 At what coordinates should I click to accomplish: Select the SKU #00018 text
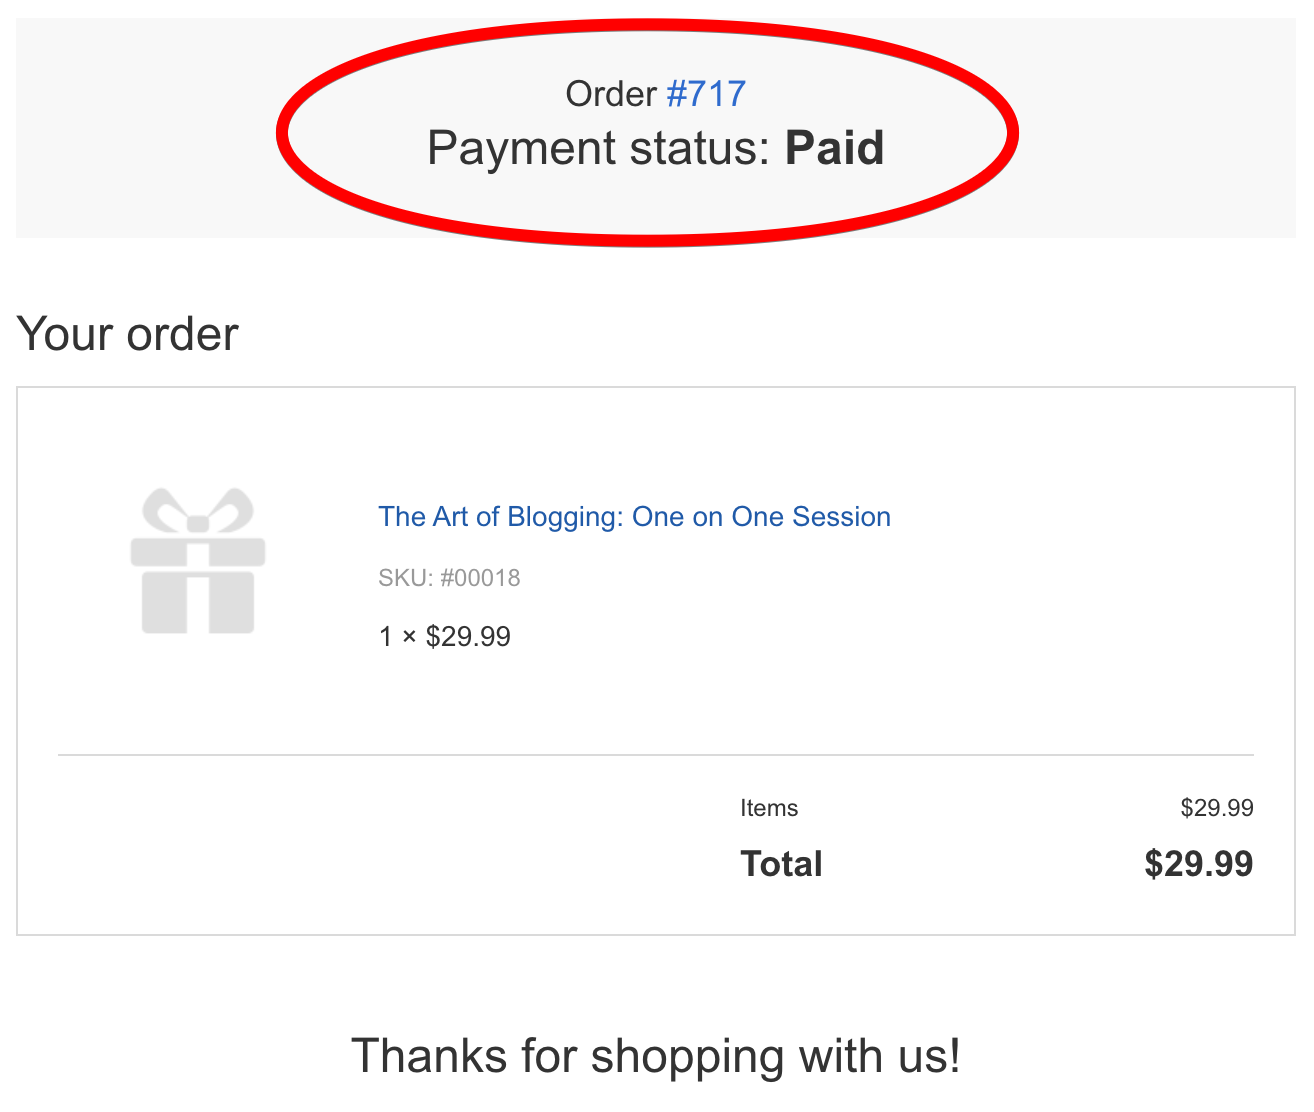[x=449, y=578]
